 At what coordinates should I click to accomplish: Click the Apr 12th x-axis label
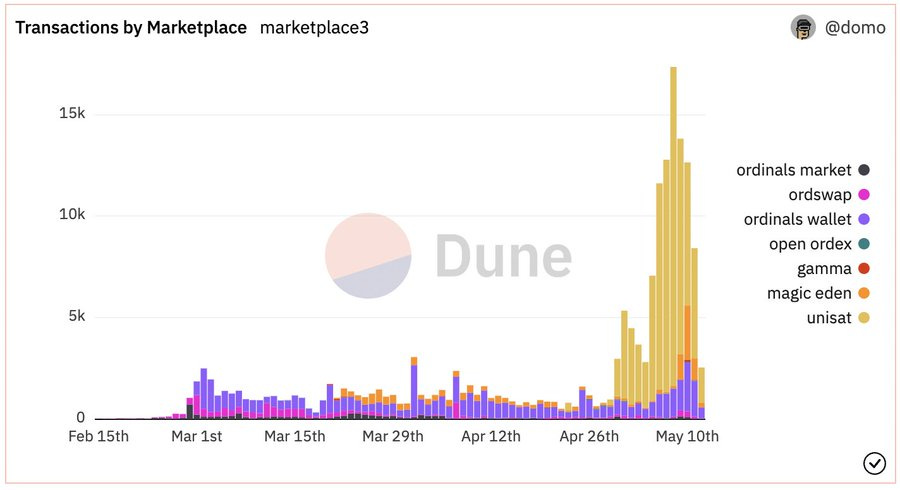[491, 436]
